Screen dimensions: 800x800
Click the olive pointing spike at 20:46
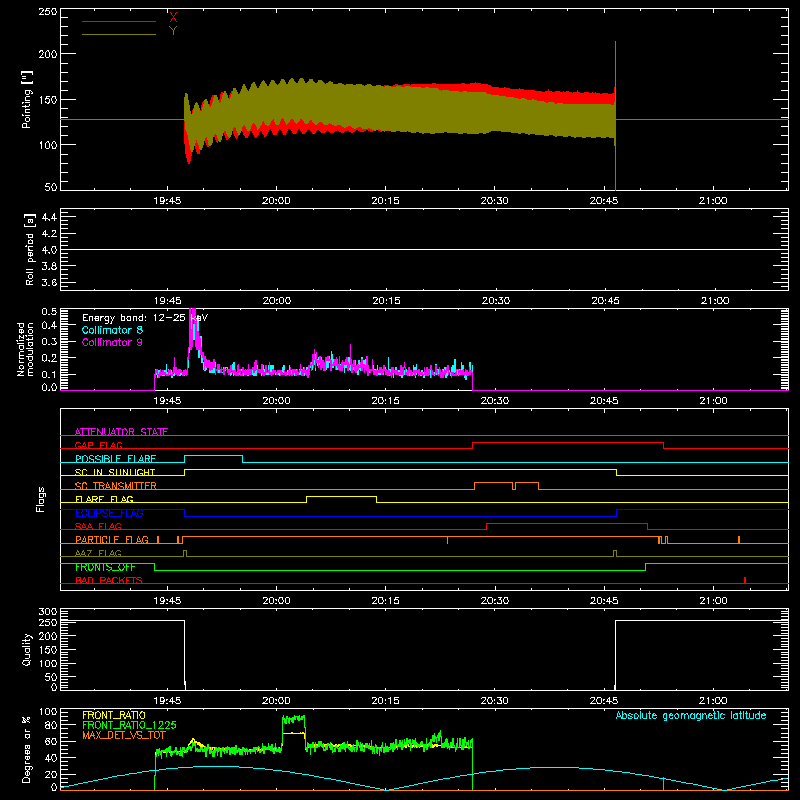click(615, 116)
